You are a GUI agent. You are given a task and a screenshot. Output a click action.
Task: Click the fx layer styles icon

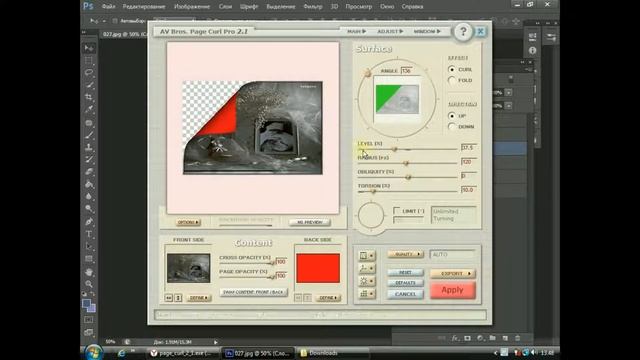click(455, 338)
